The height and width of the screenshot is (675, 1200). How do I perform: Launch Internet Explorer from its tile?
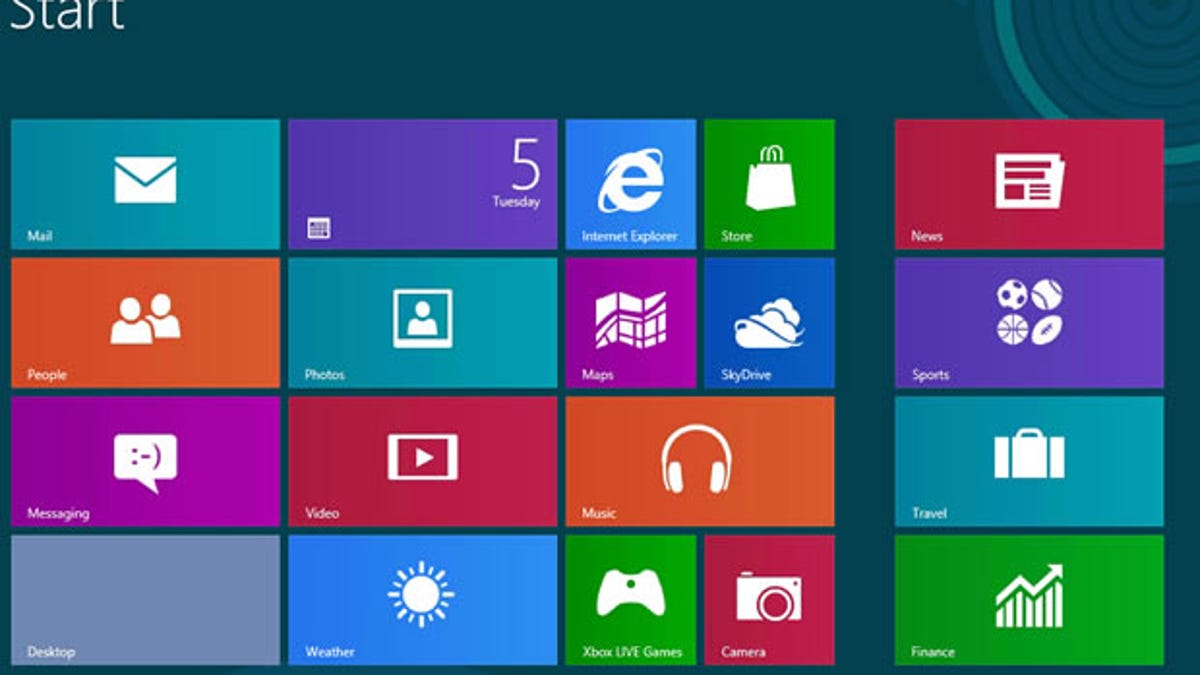click(x=630, y=184)
